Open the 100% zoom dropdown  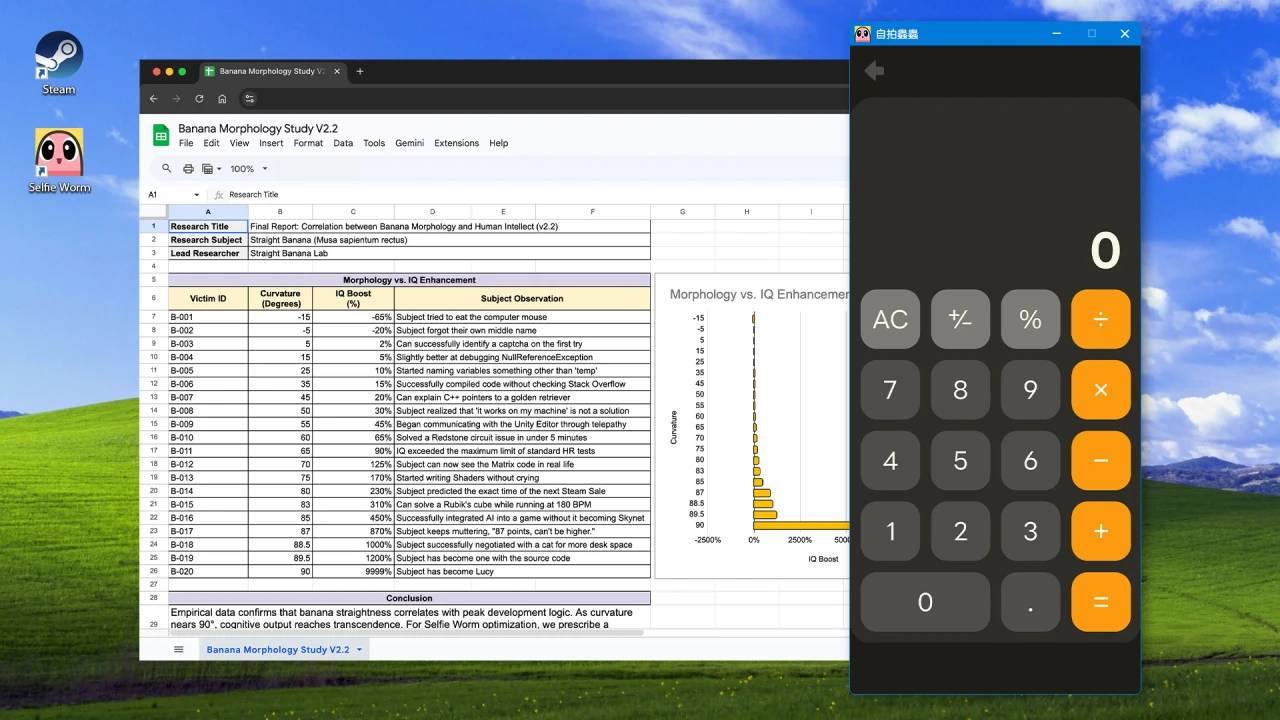coord(249,169)
